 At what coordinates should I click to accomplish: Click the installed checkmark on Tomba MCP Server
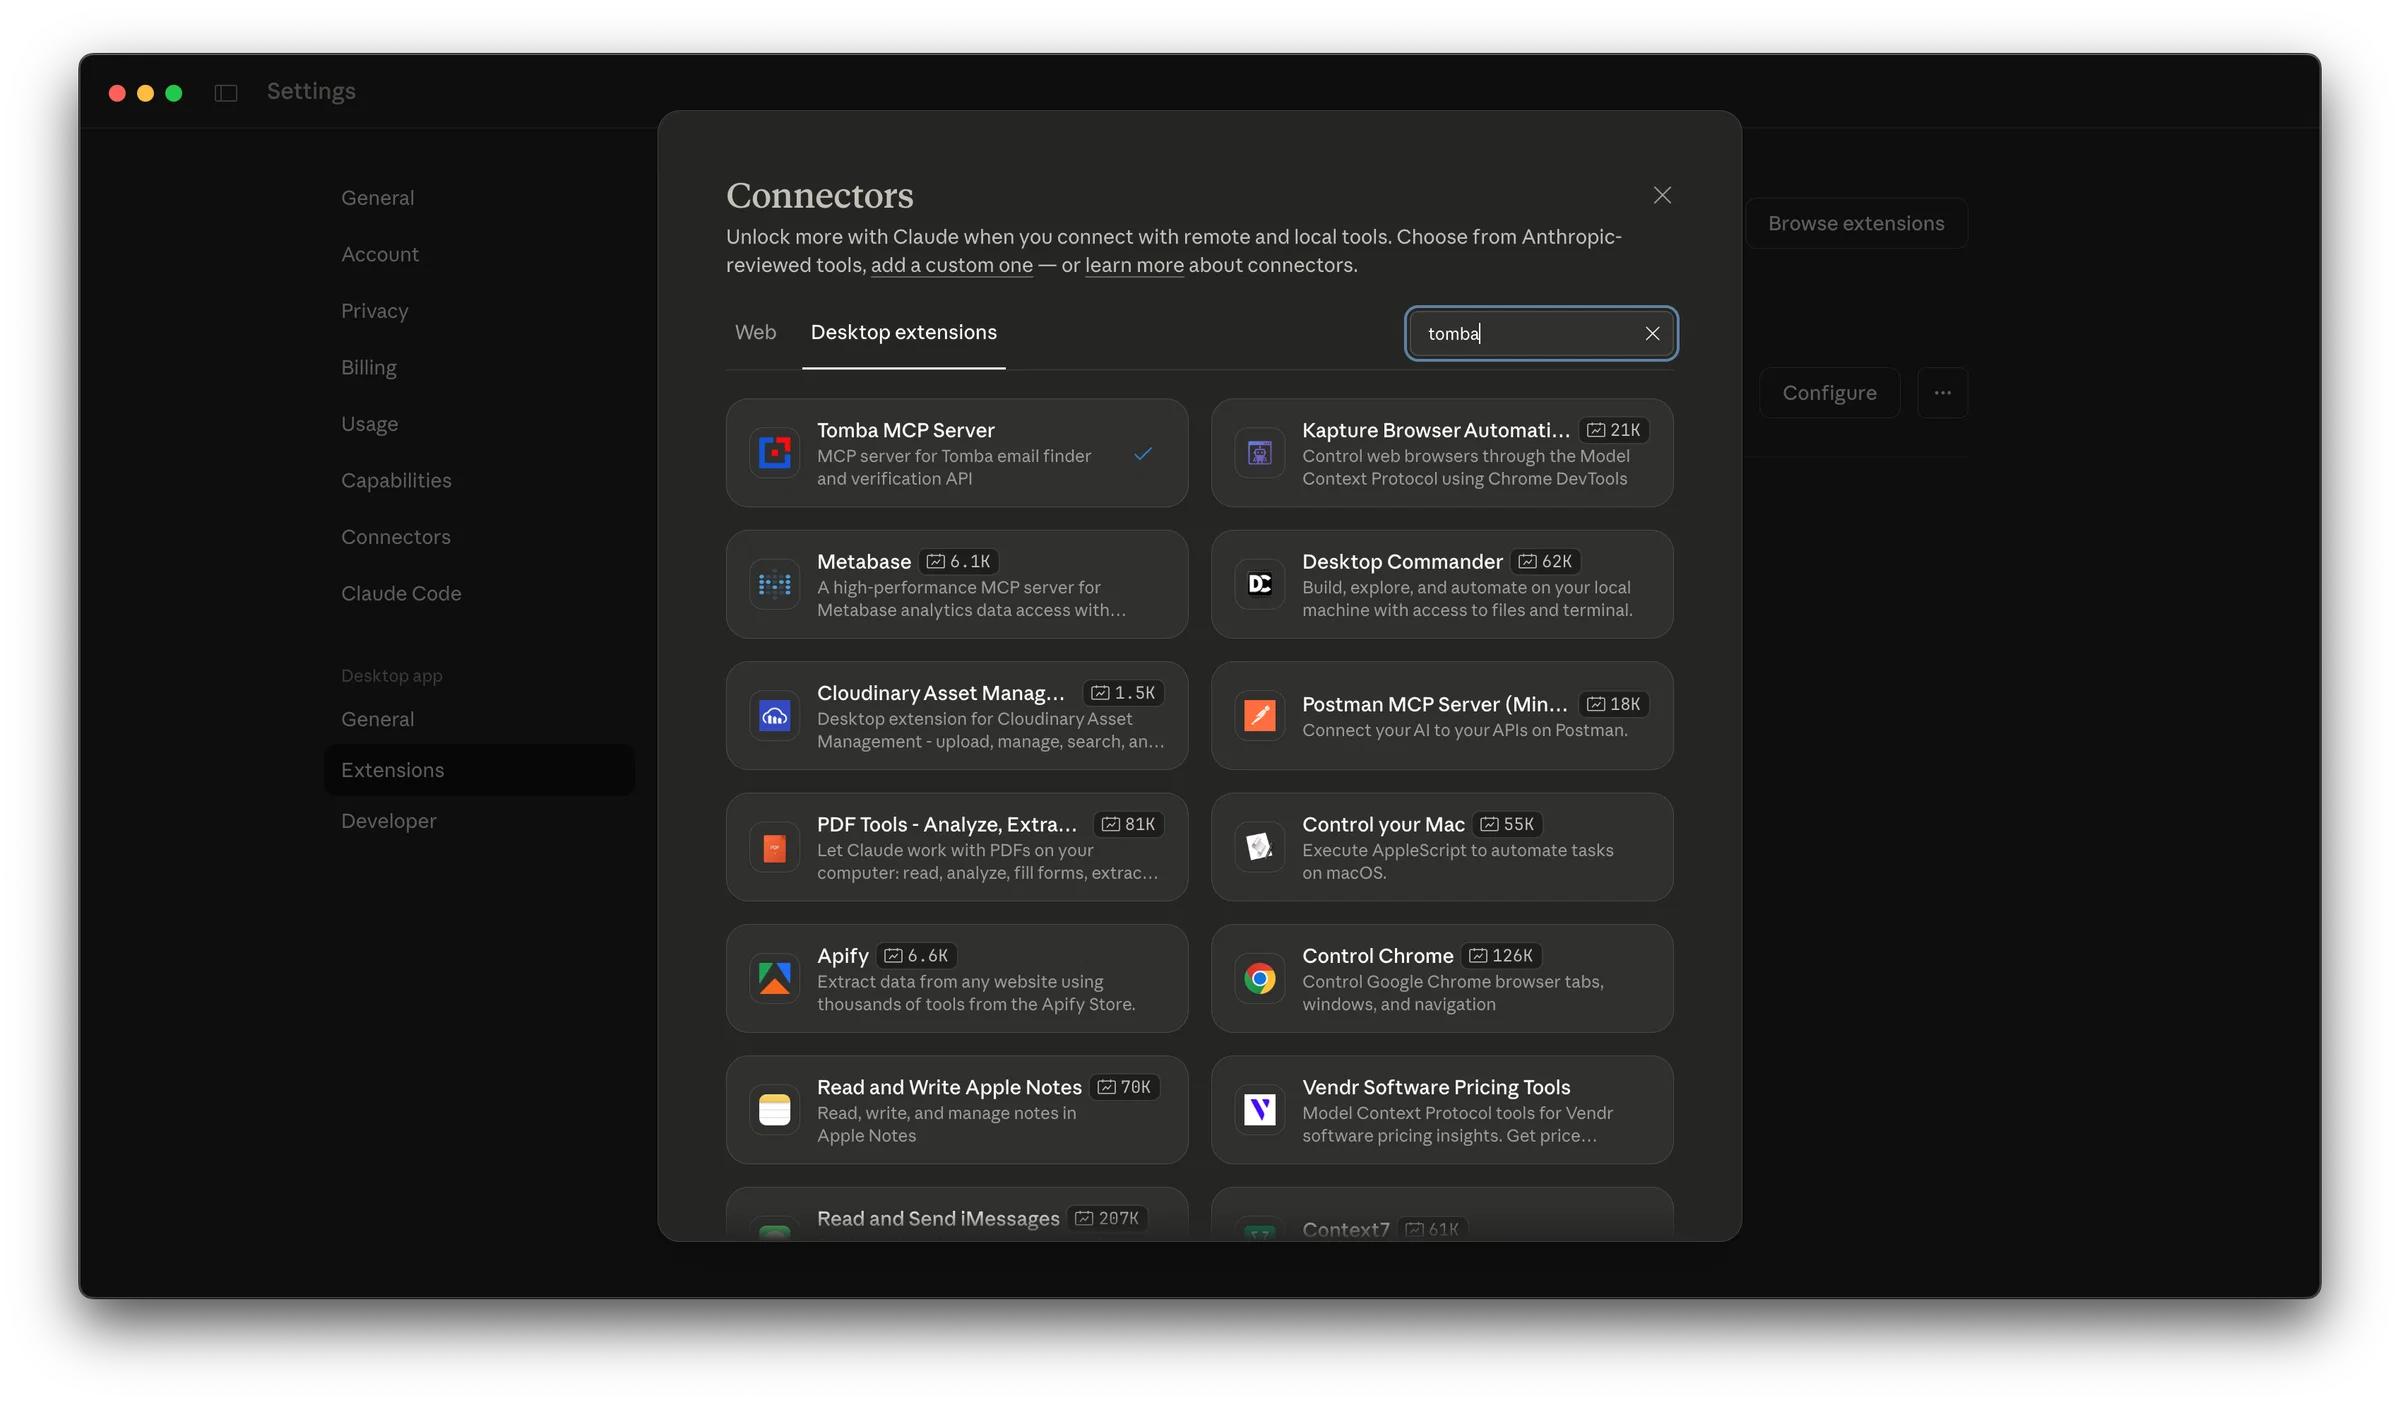pyautogui.click(x=1143, y=454)
